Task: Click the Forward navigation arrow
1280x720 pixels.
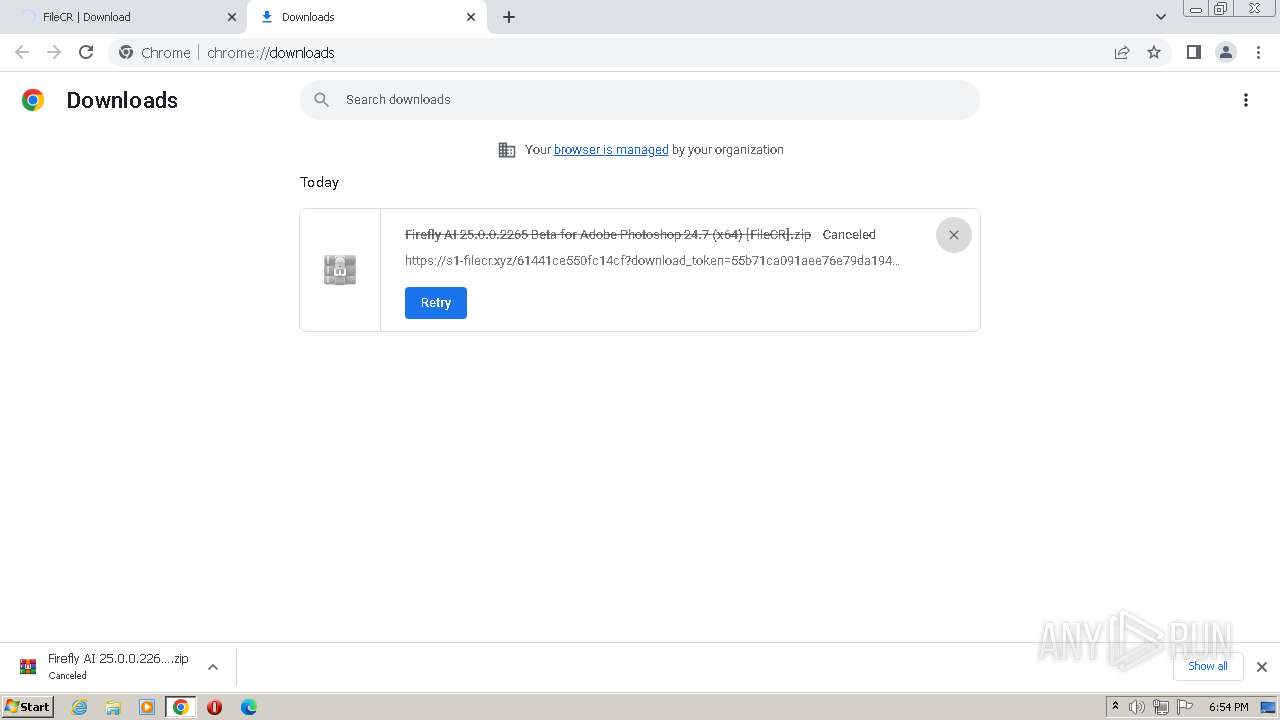Action: [x=54, y=52]
